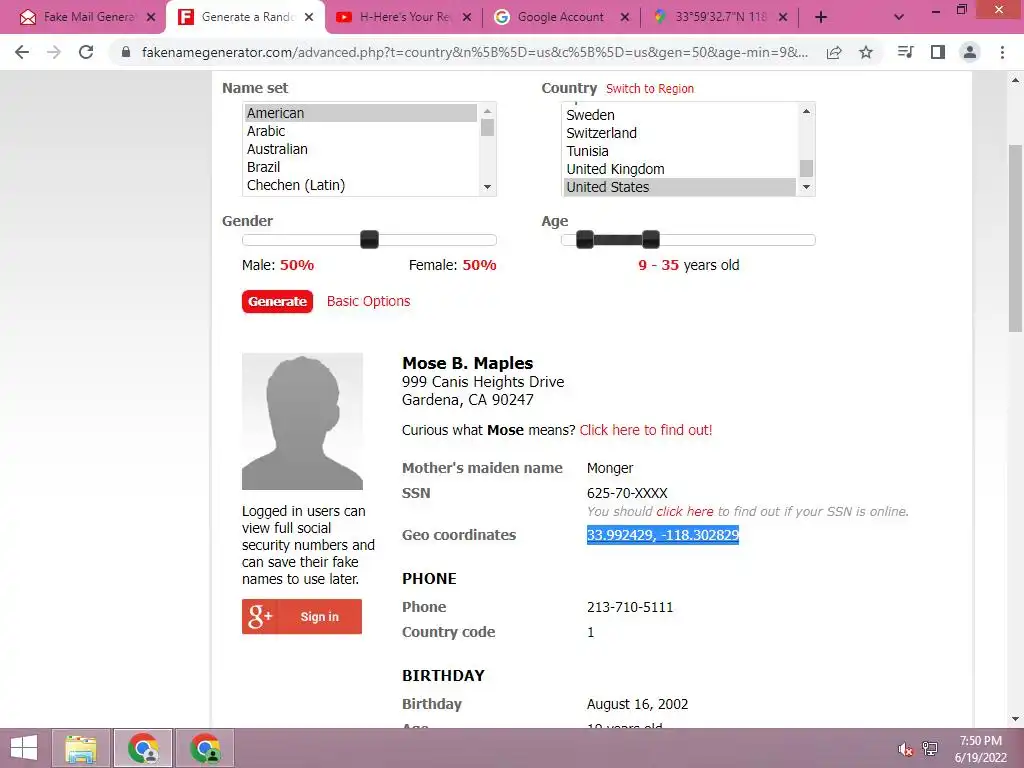
Task: Go back to the previous page
Action: click(x=22, y=52)
